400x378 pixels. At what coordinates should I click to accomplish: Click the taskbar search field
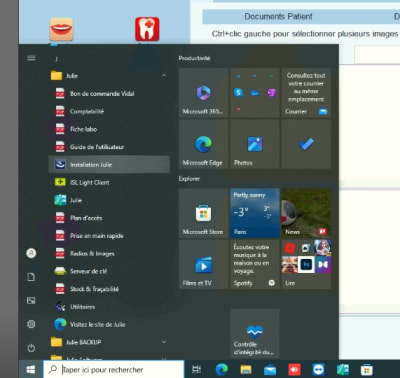tap(114, 369)
